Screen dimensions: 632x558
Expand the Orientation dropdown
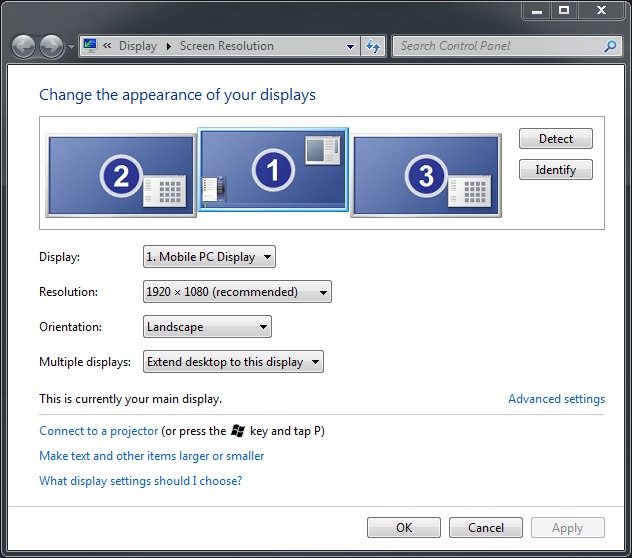click(x=207, y=327)
